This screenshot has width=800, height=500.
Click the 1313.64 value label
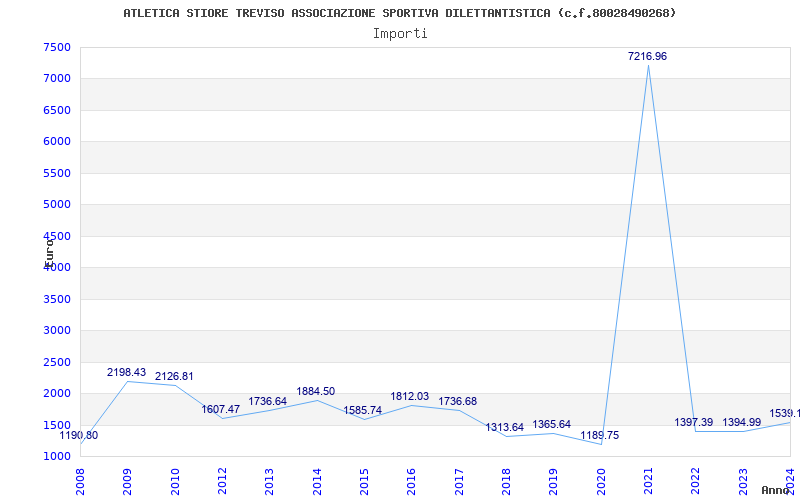(x=504, y=427)
